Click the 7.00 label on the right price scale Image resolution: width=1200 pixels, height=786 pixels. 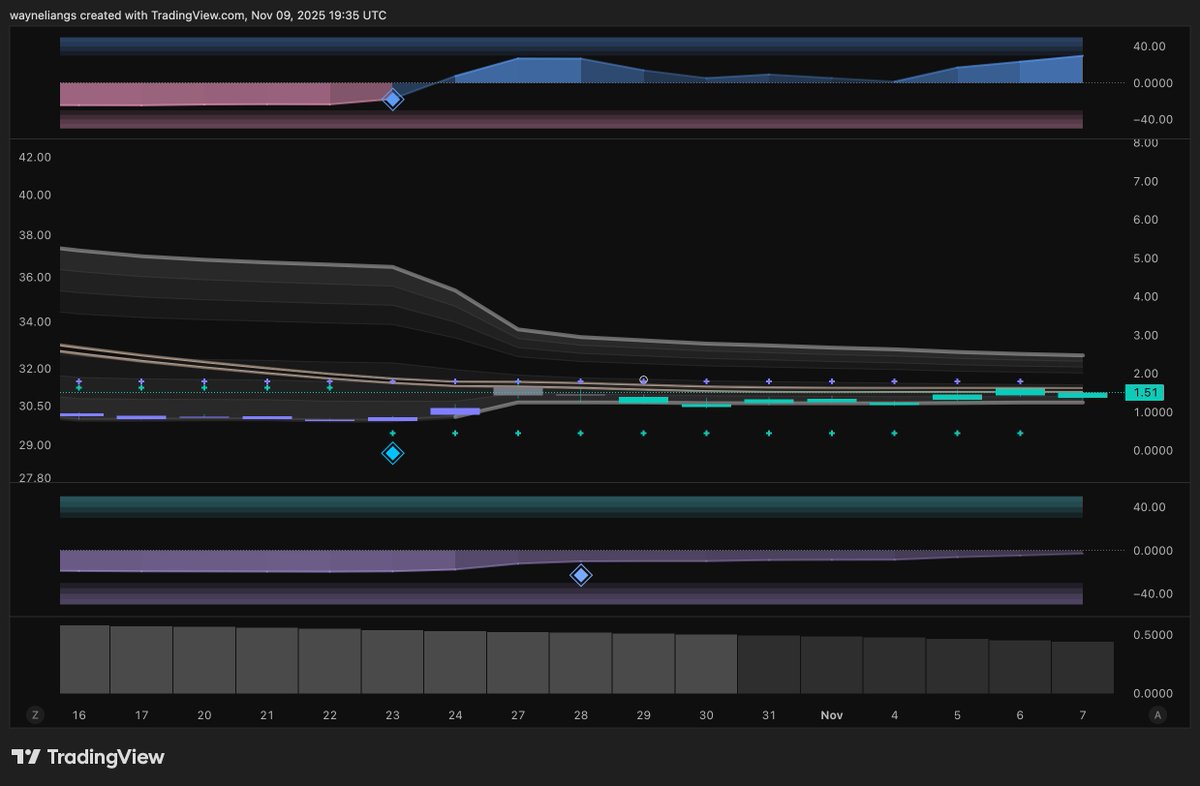pyautogui.click(x=1144, y=182)
